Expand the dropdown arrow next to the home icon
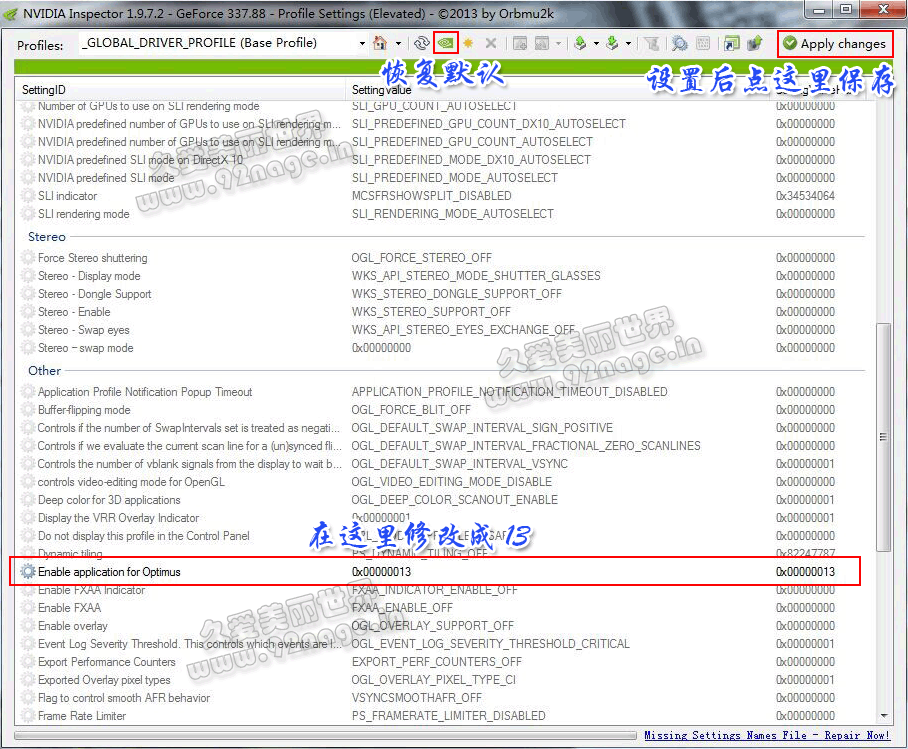Screen dimensions: 908x749 click(x=398, y=43)
